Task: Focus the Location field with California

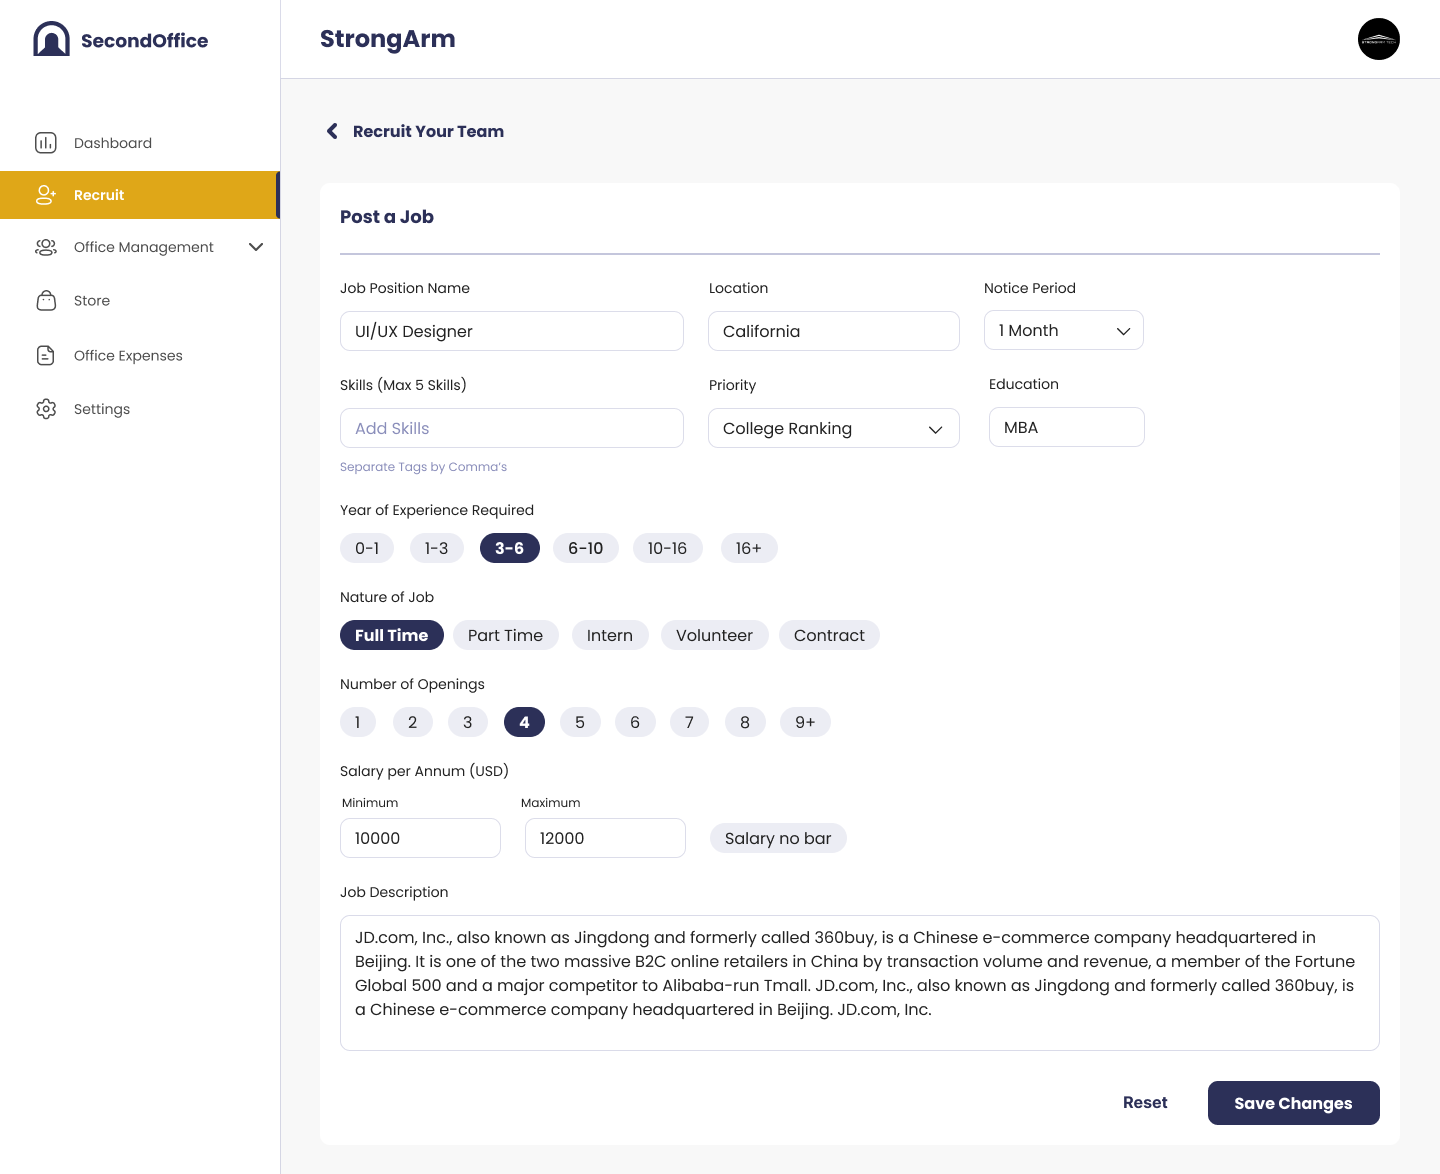Action: point(834,331)
